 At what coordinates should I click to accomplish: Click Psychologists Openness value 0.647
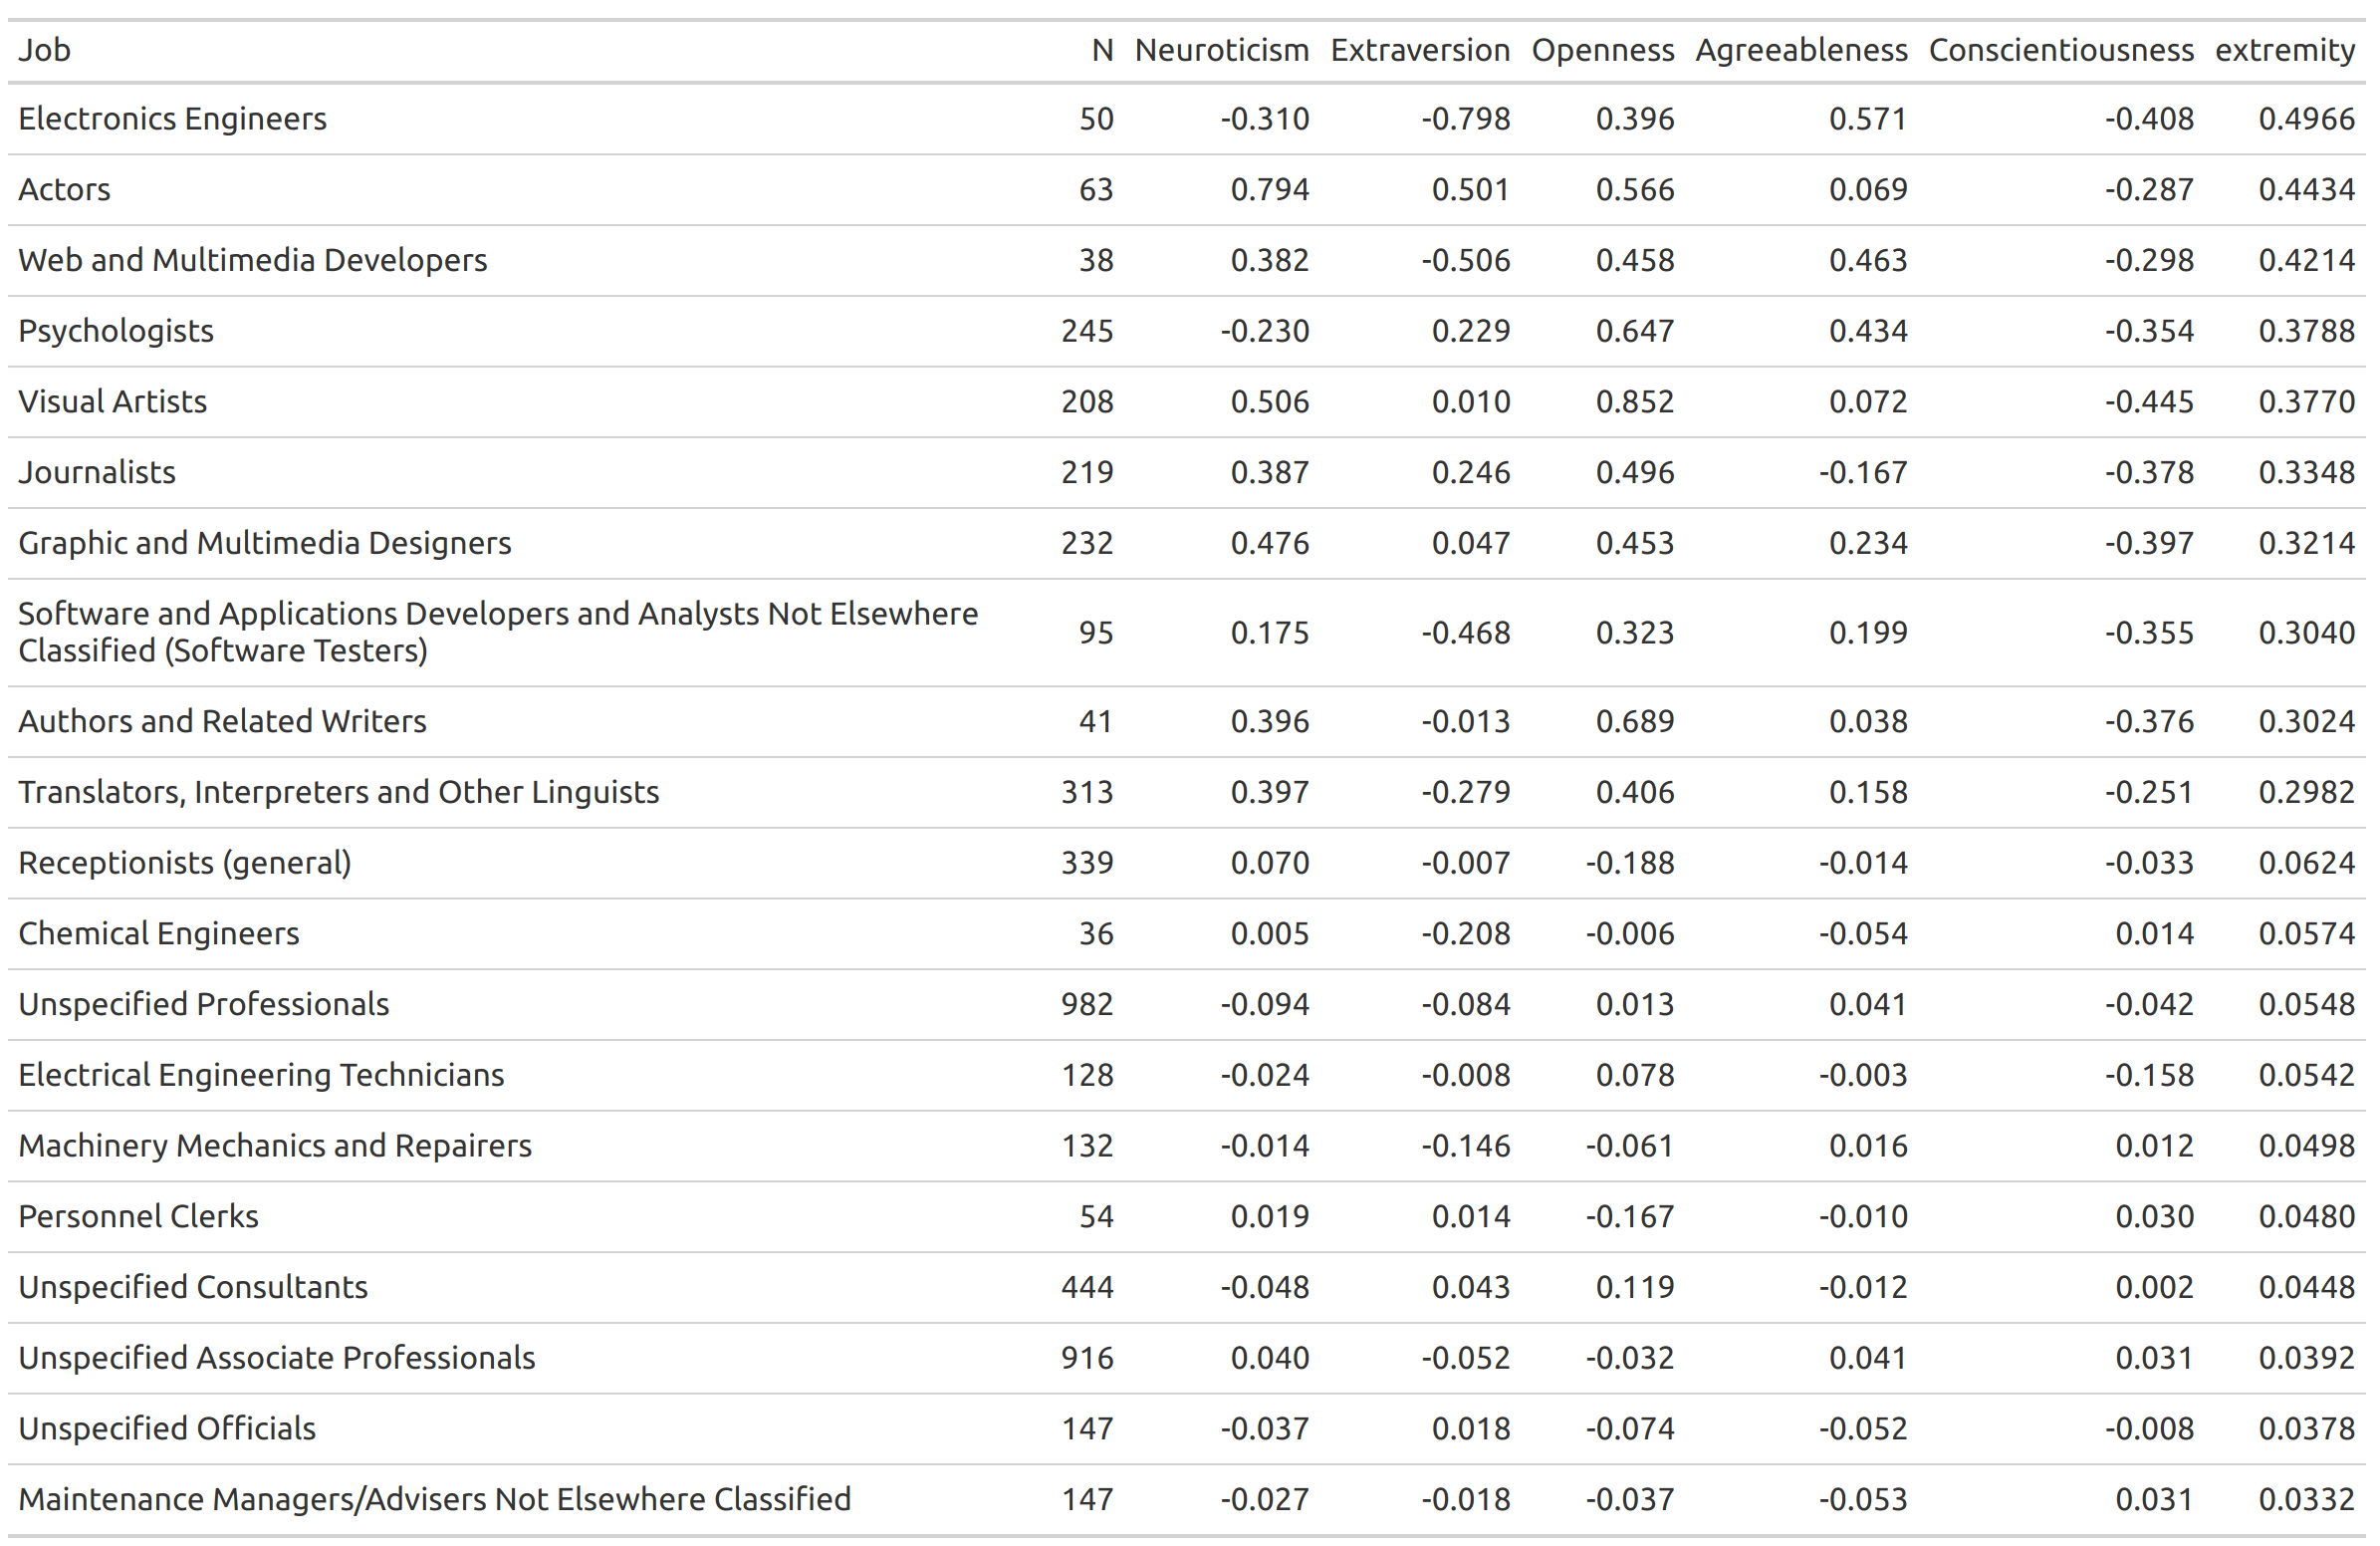coord(1635,331)
